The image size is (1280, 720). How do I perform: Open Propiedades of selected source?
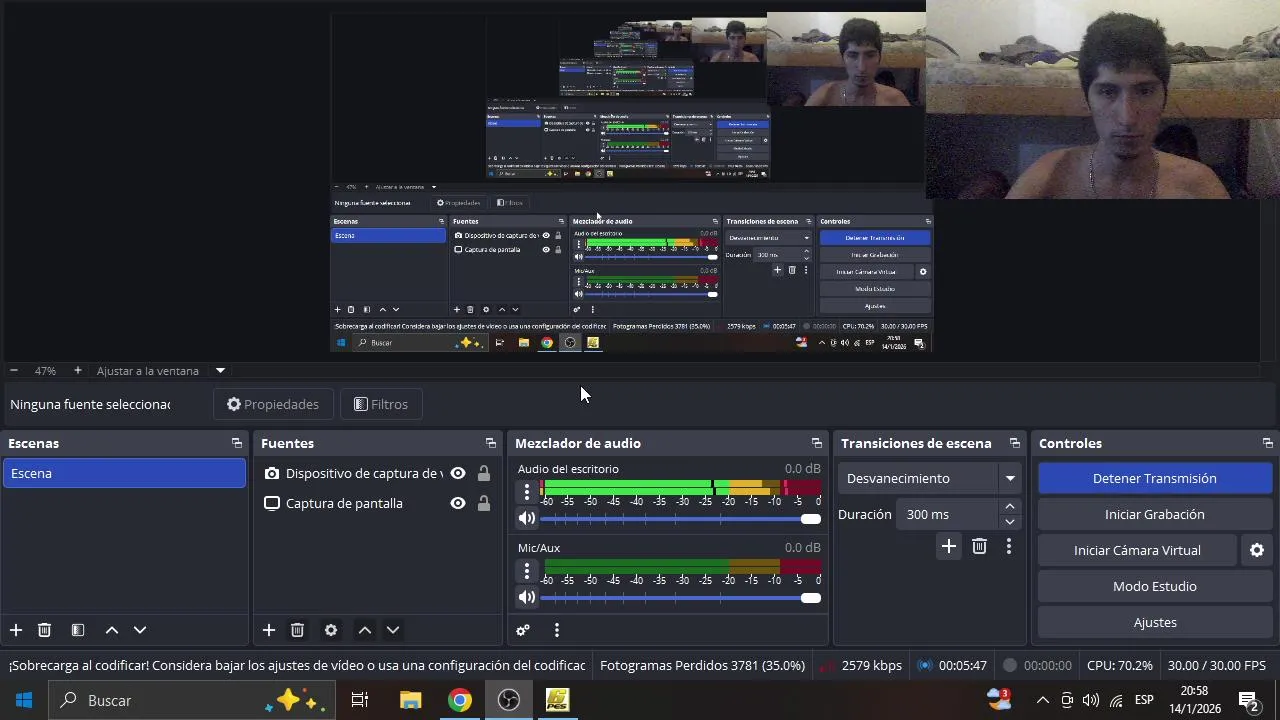click(x=273, y=404)
